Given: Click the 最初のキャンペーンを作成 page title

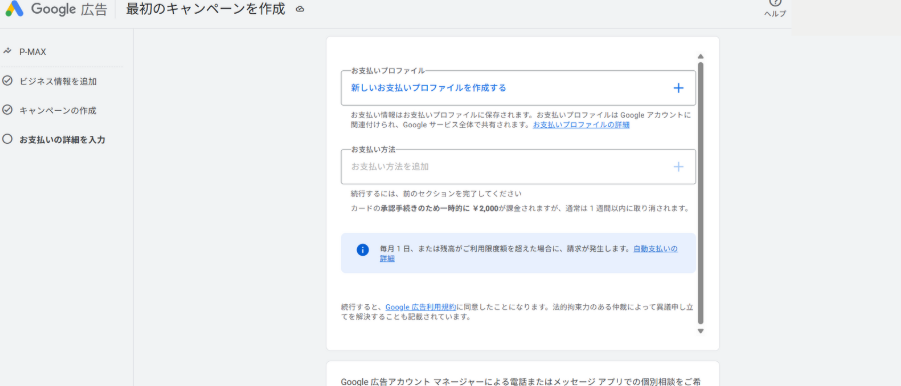Looking at the screenshot, I should [x=205, y=9].
